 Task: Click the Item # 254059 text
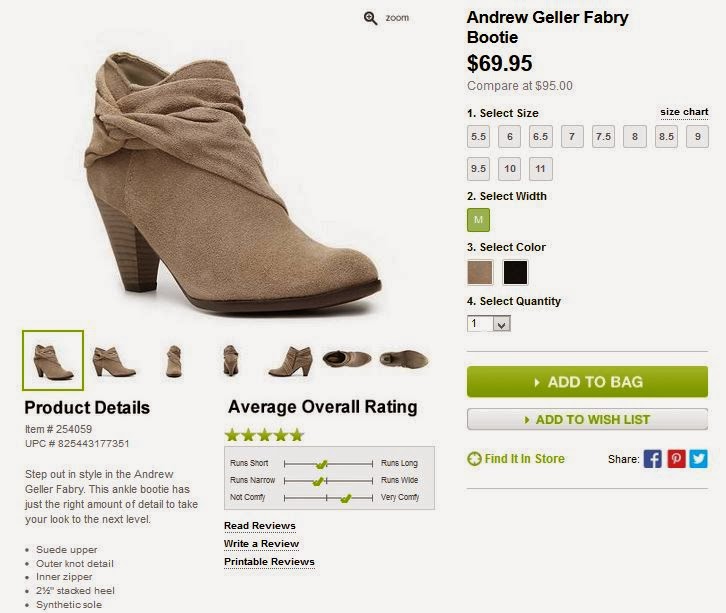tap(58, 429)
